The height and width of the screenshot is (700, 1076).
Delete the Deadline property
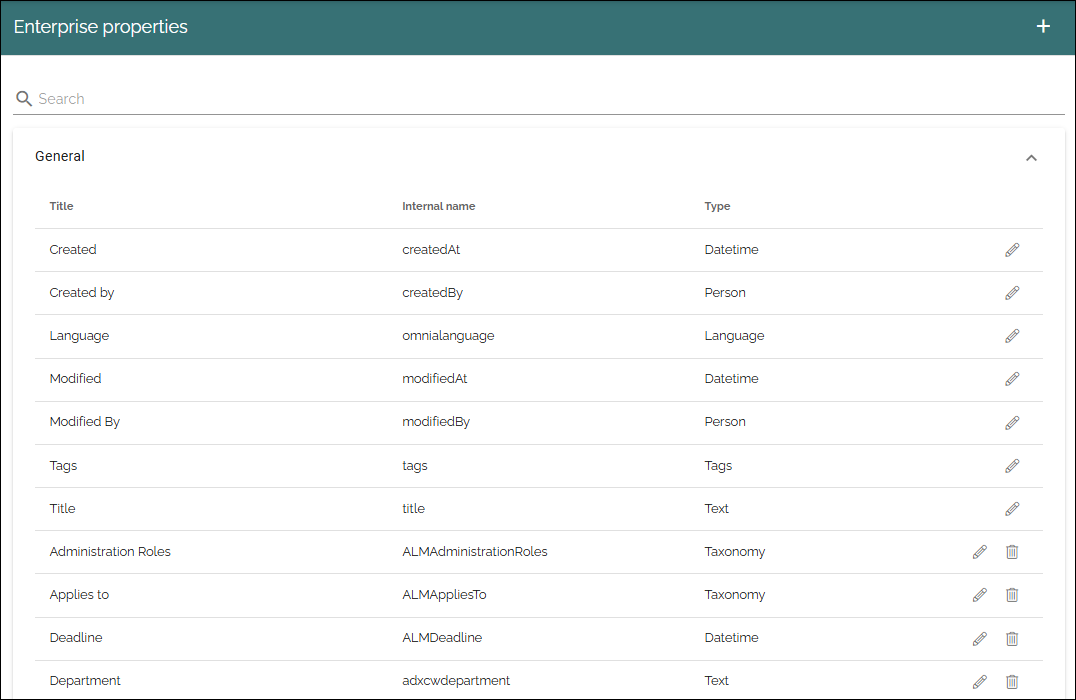(x=1012, y=639)
